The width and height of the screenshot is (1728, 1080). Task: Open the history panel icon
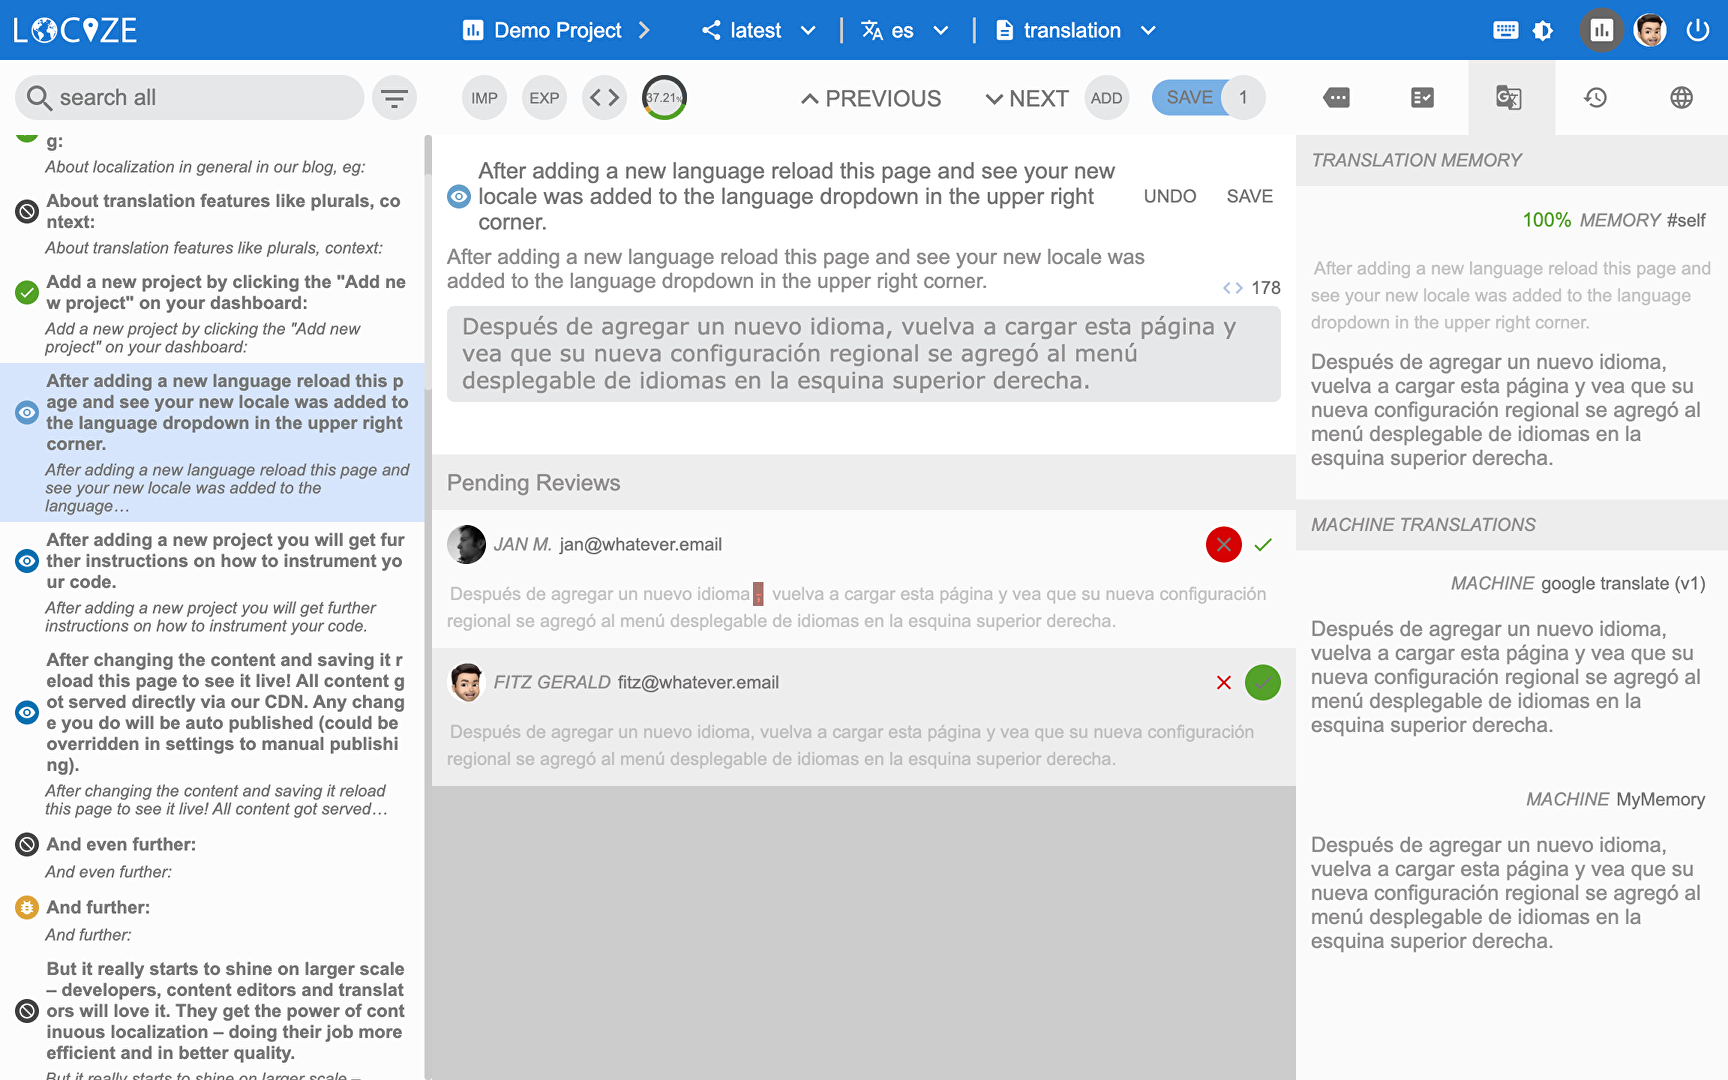pos(1595,98)
